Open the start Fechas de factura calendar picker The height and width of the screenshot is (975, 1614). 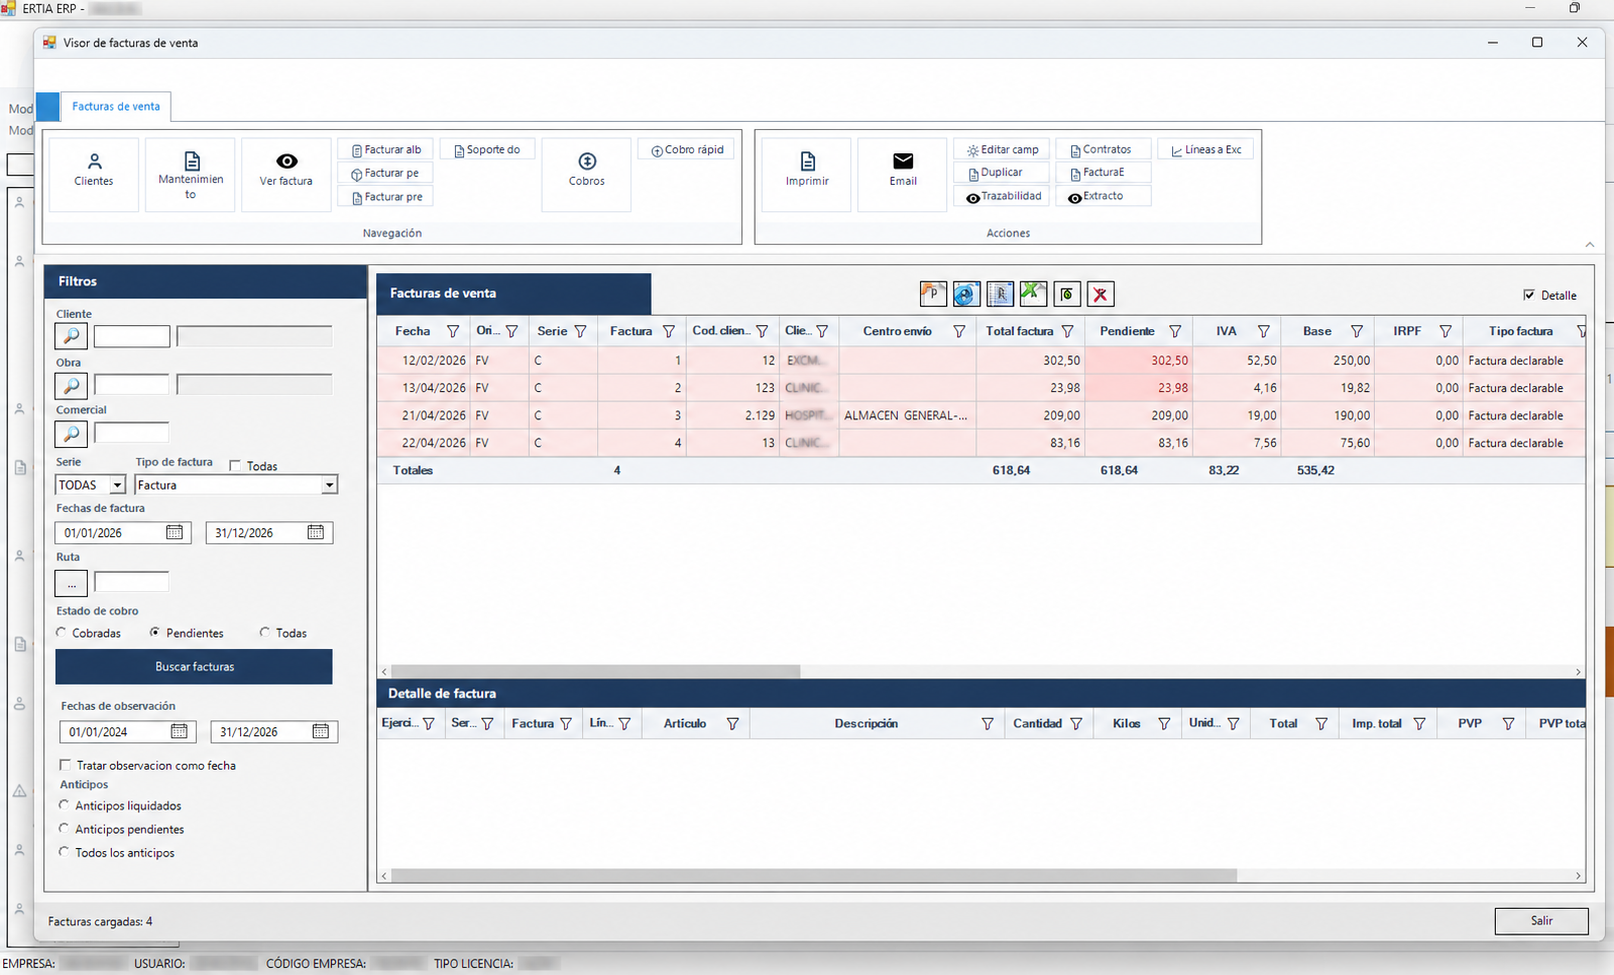pyautogui.click(x=174, y=532)
